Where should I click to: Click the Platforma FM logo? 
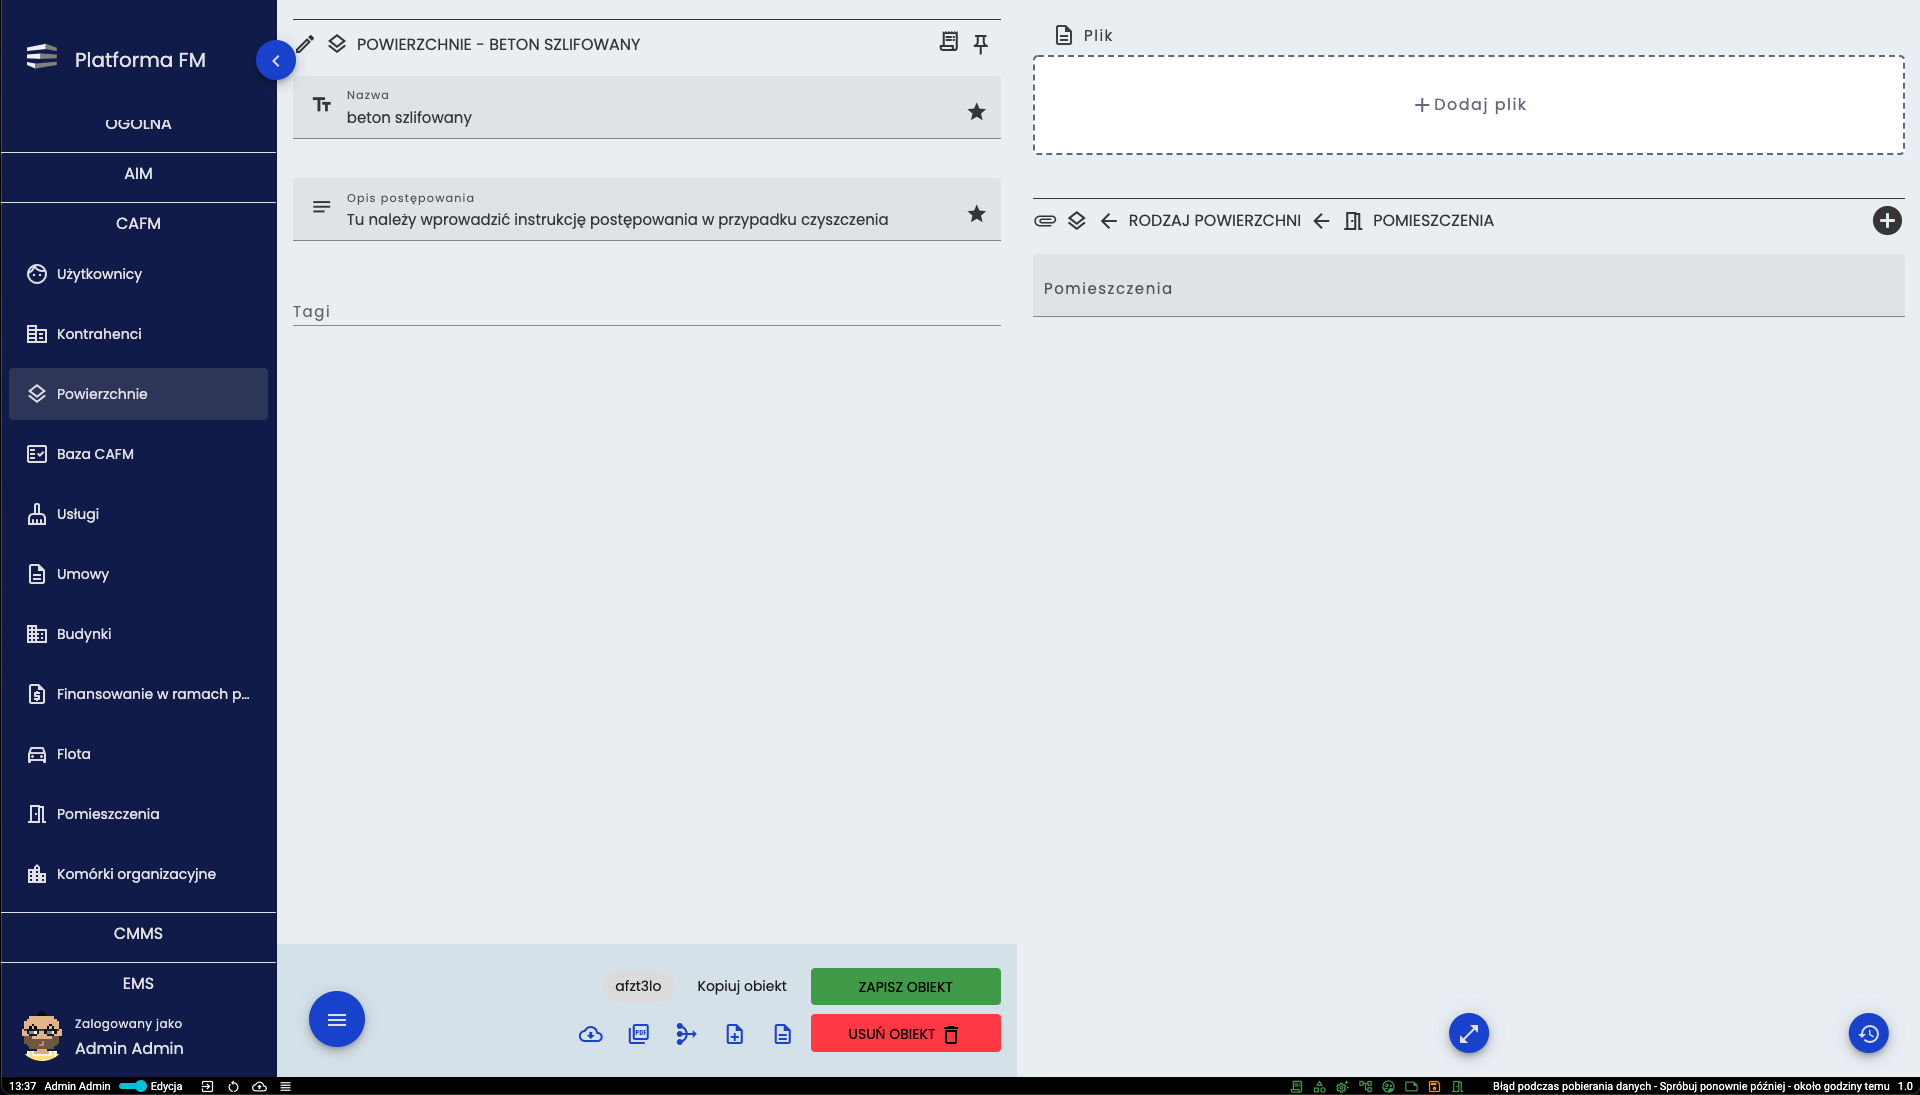pyautogui.click(x=42, y=57)
